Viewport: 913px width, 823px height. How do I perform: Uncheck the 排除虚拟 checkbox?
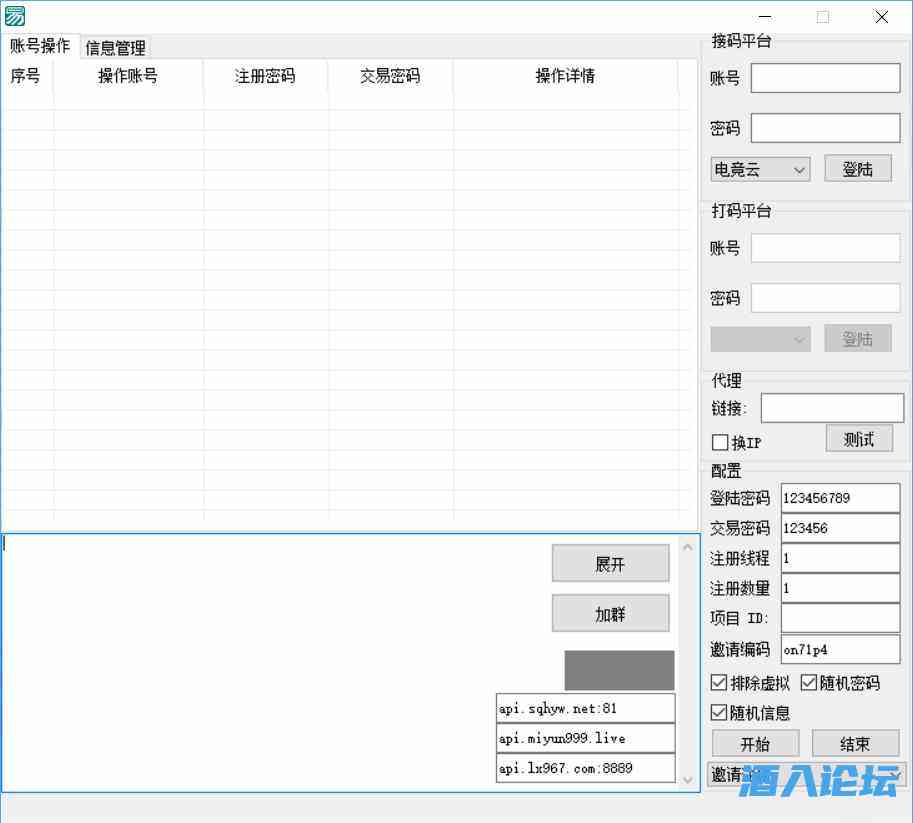pos(719,683)
